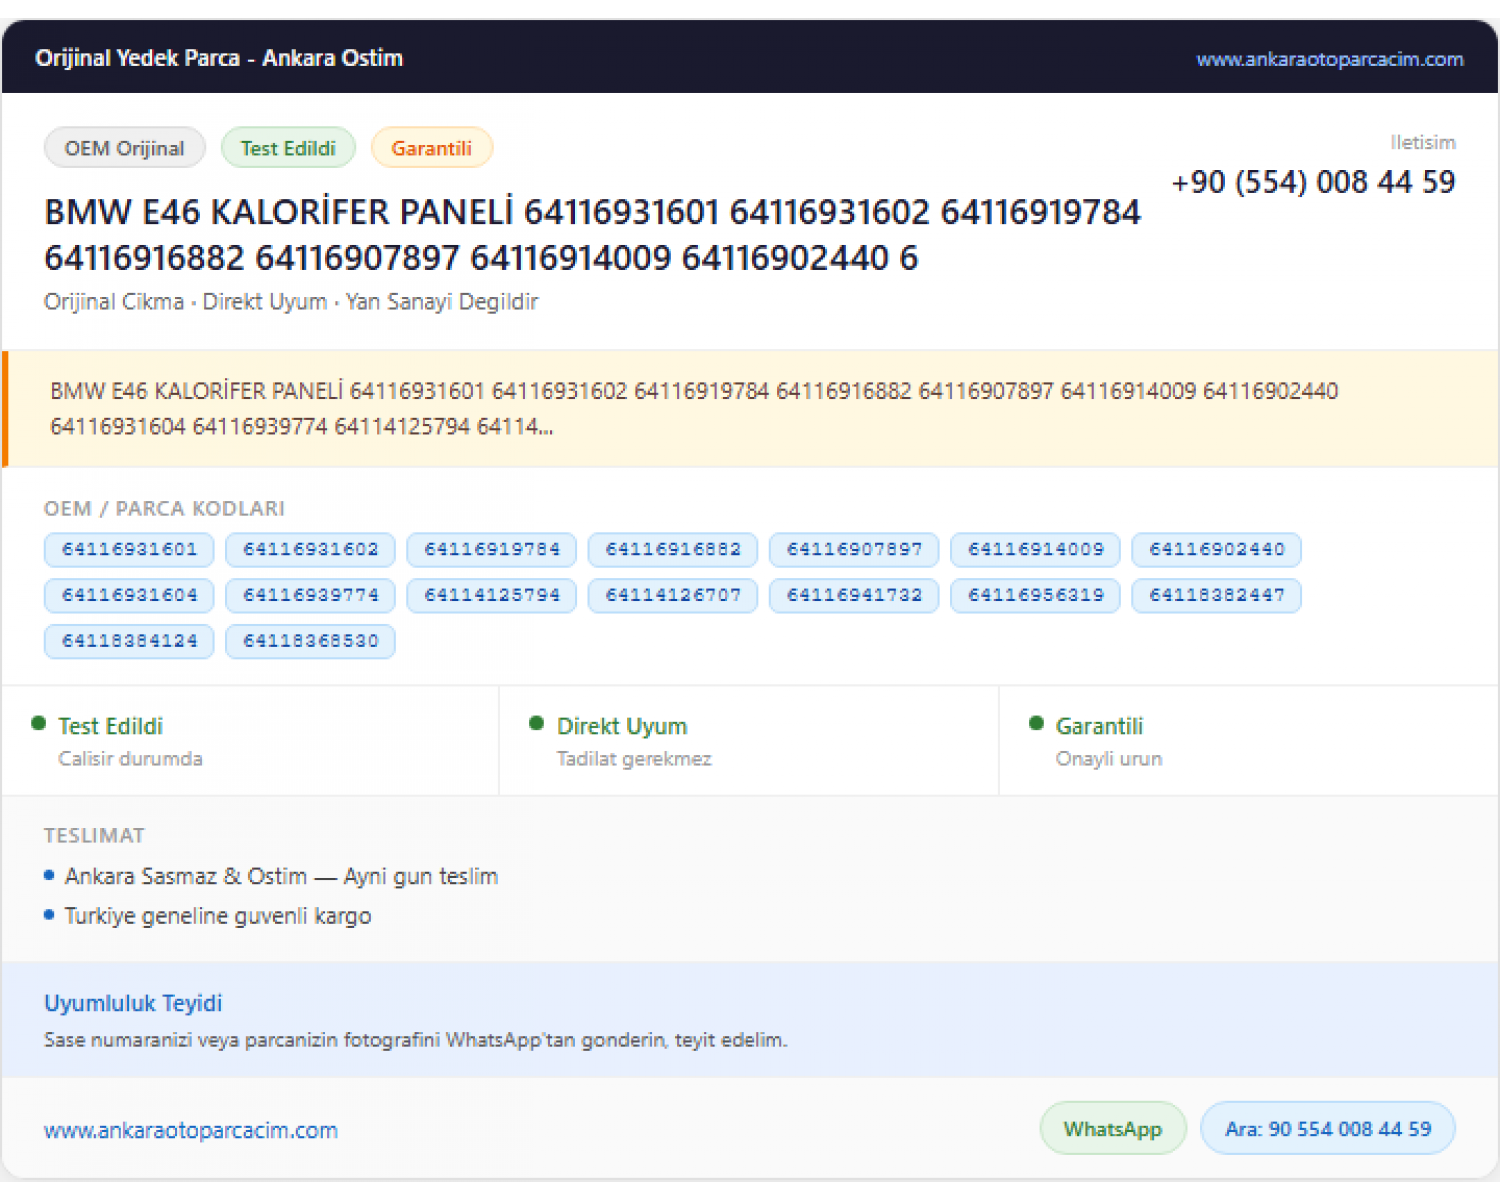The height and width of the screenshot is (1200, 1500).
Task: Click part code chip 64118368530
Action: click(310, 641)
